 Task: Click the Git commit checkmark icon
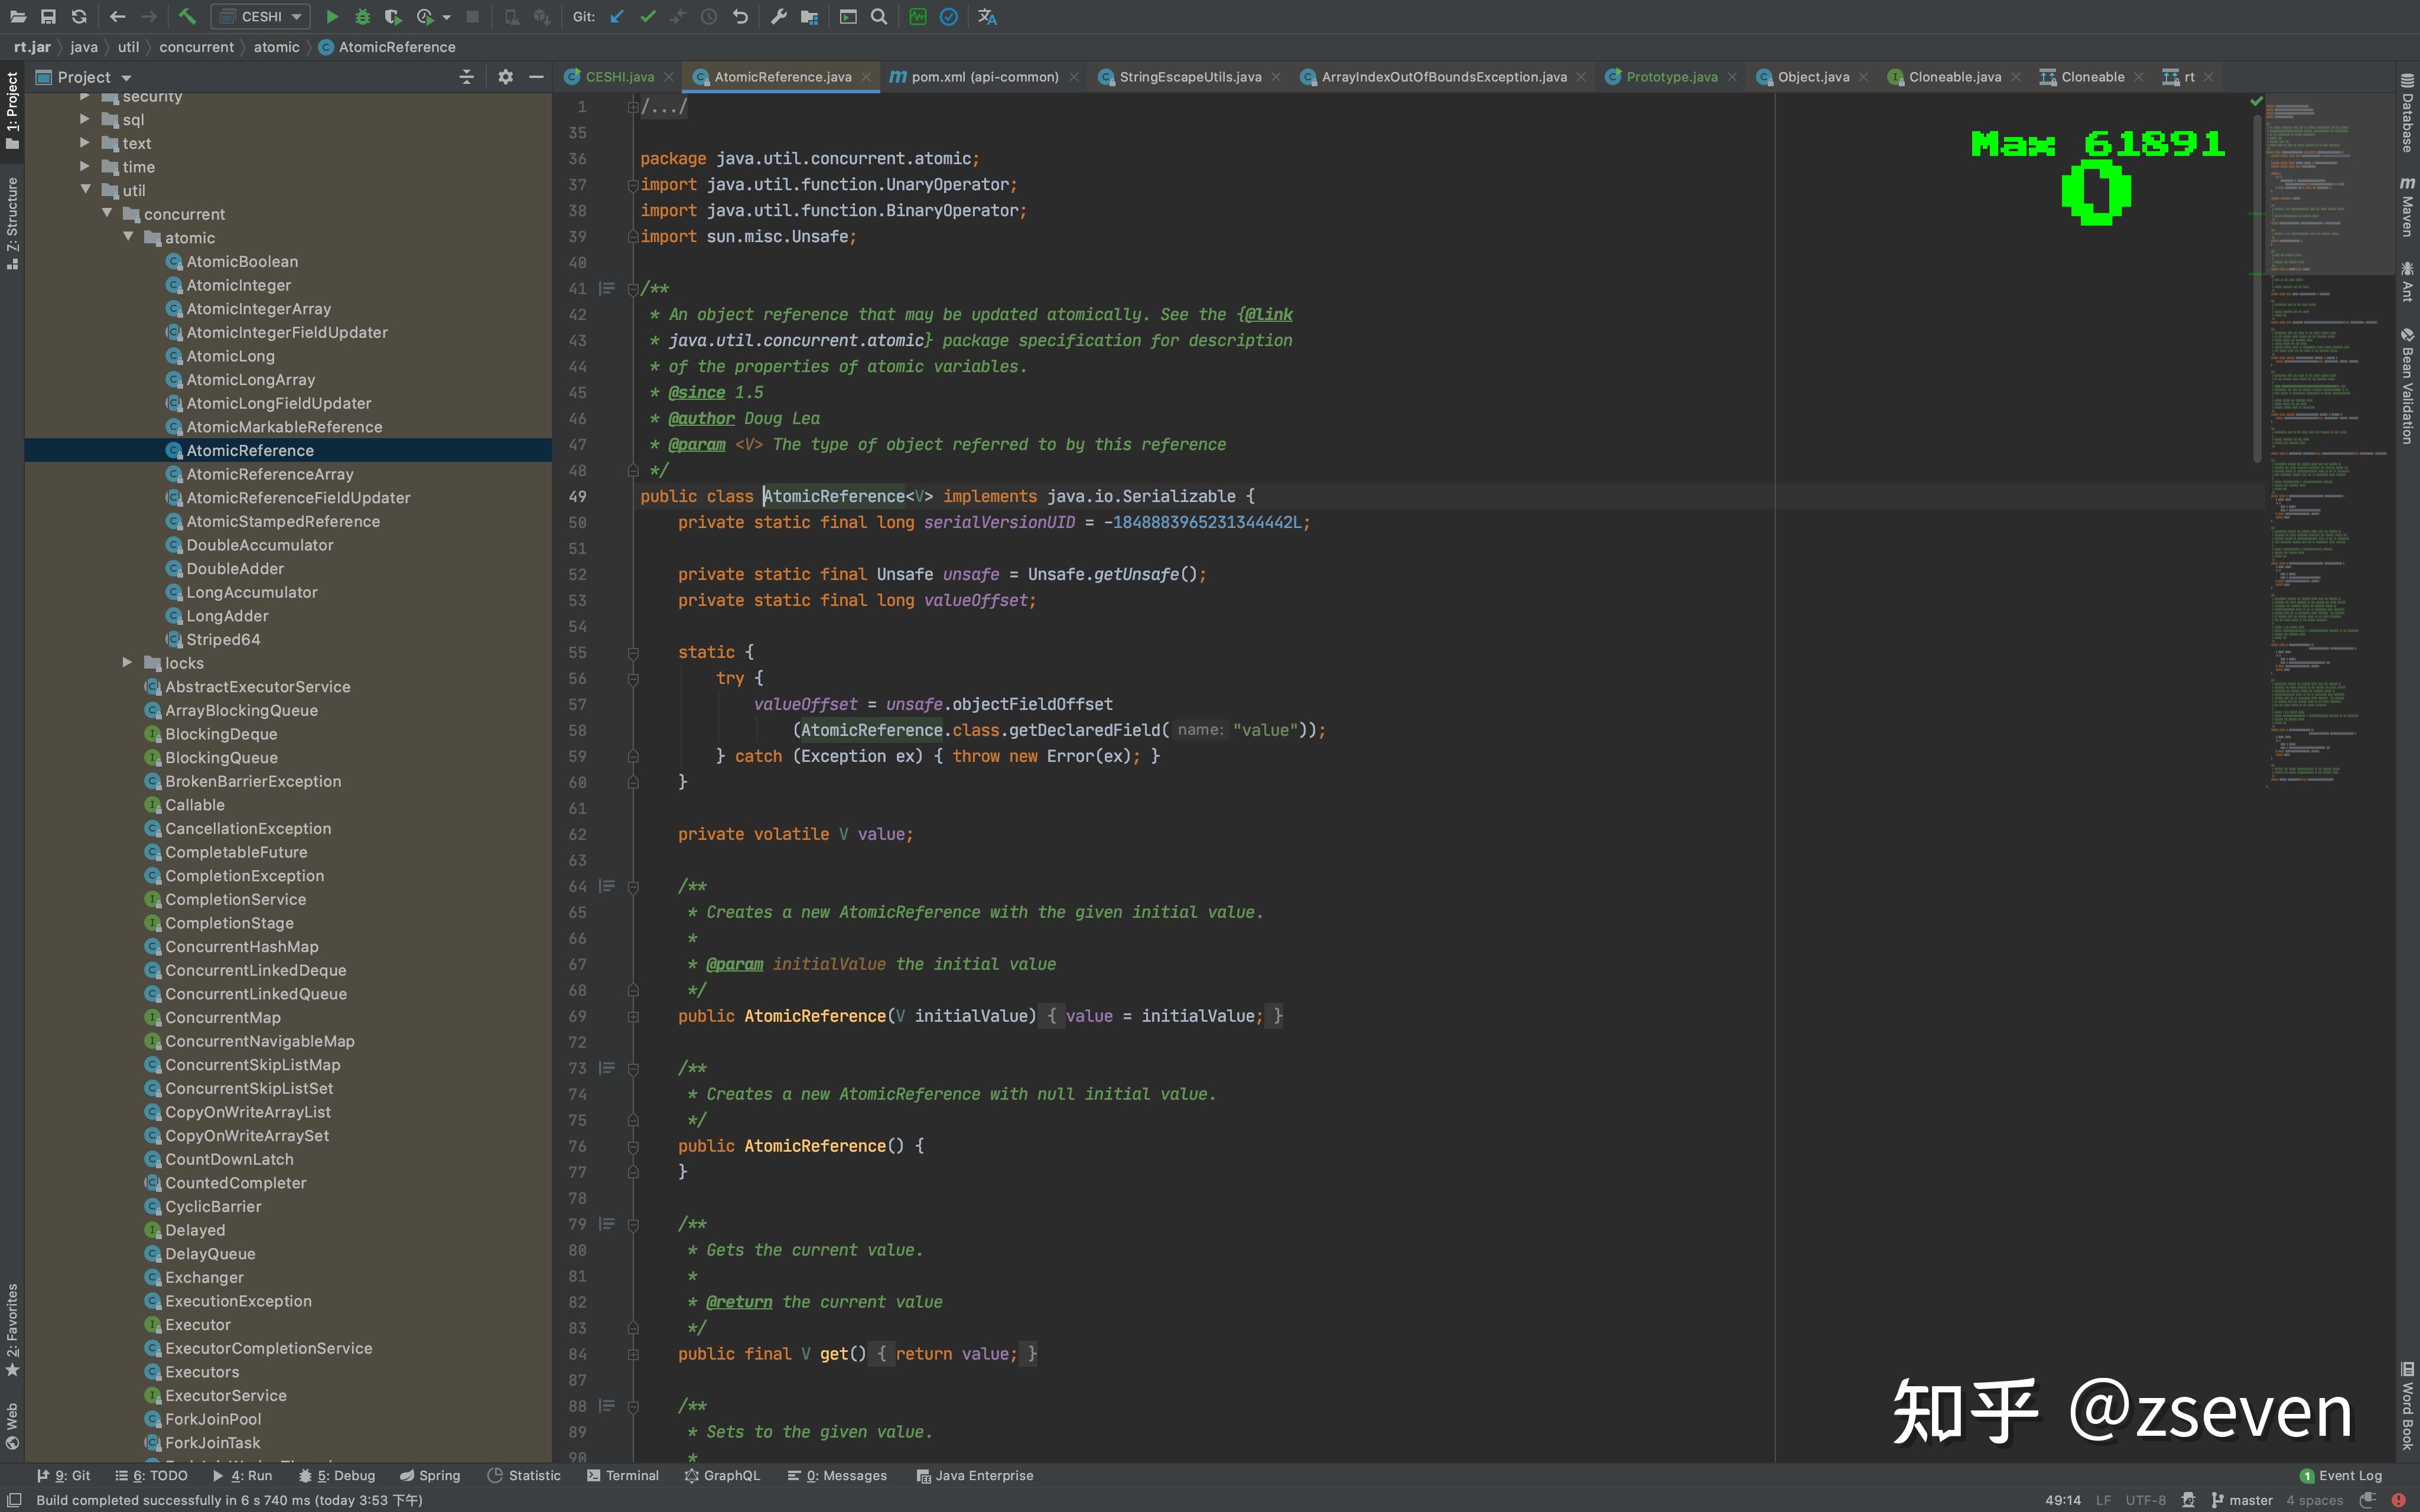[648, 16]
